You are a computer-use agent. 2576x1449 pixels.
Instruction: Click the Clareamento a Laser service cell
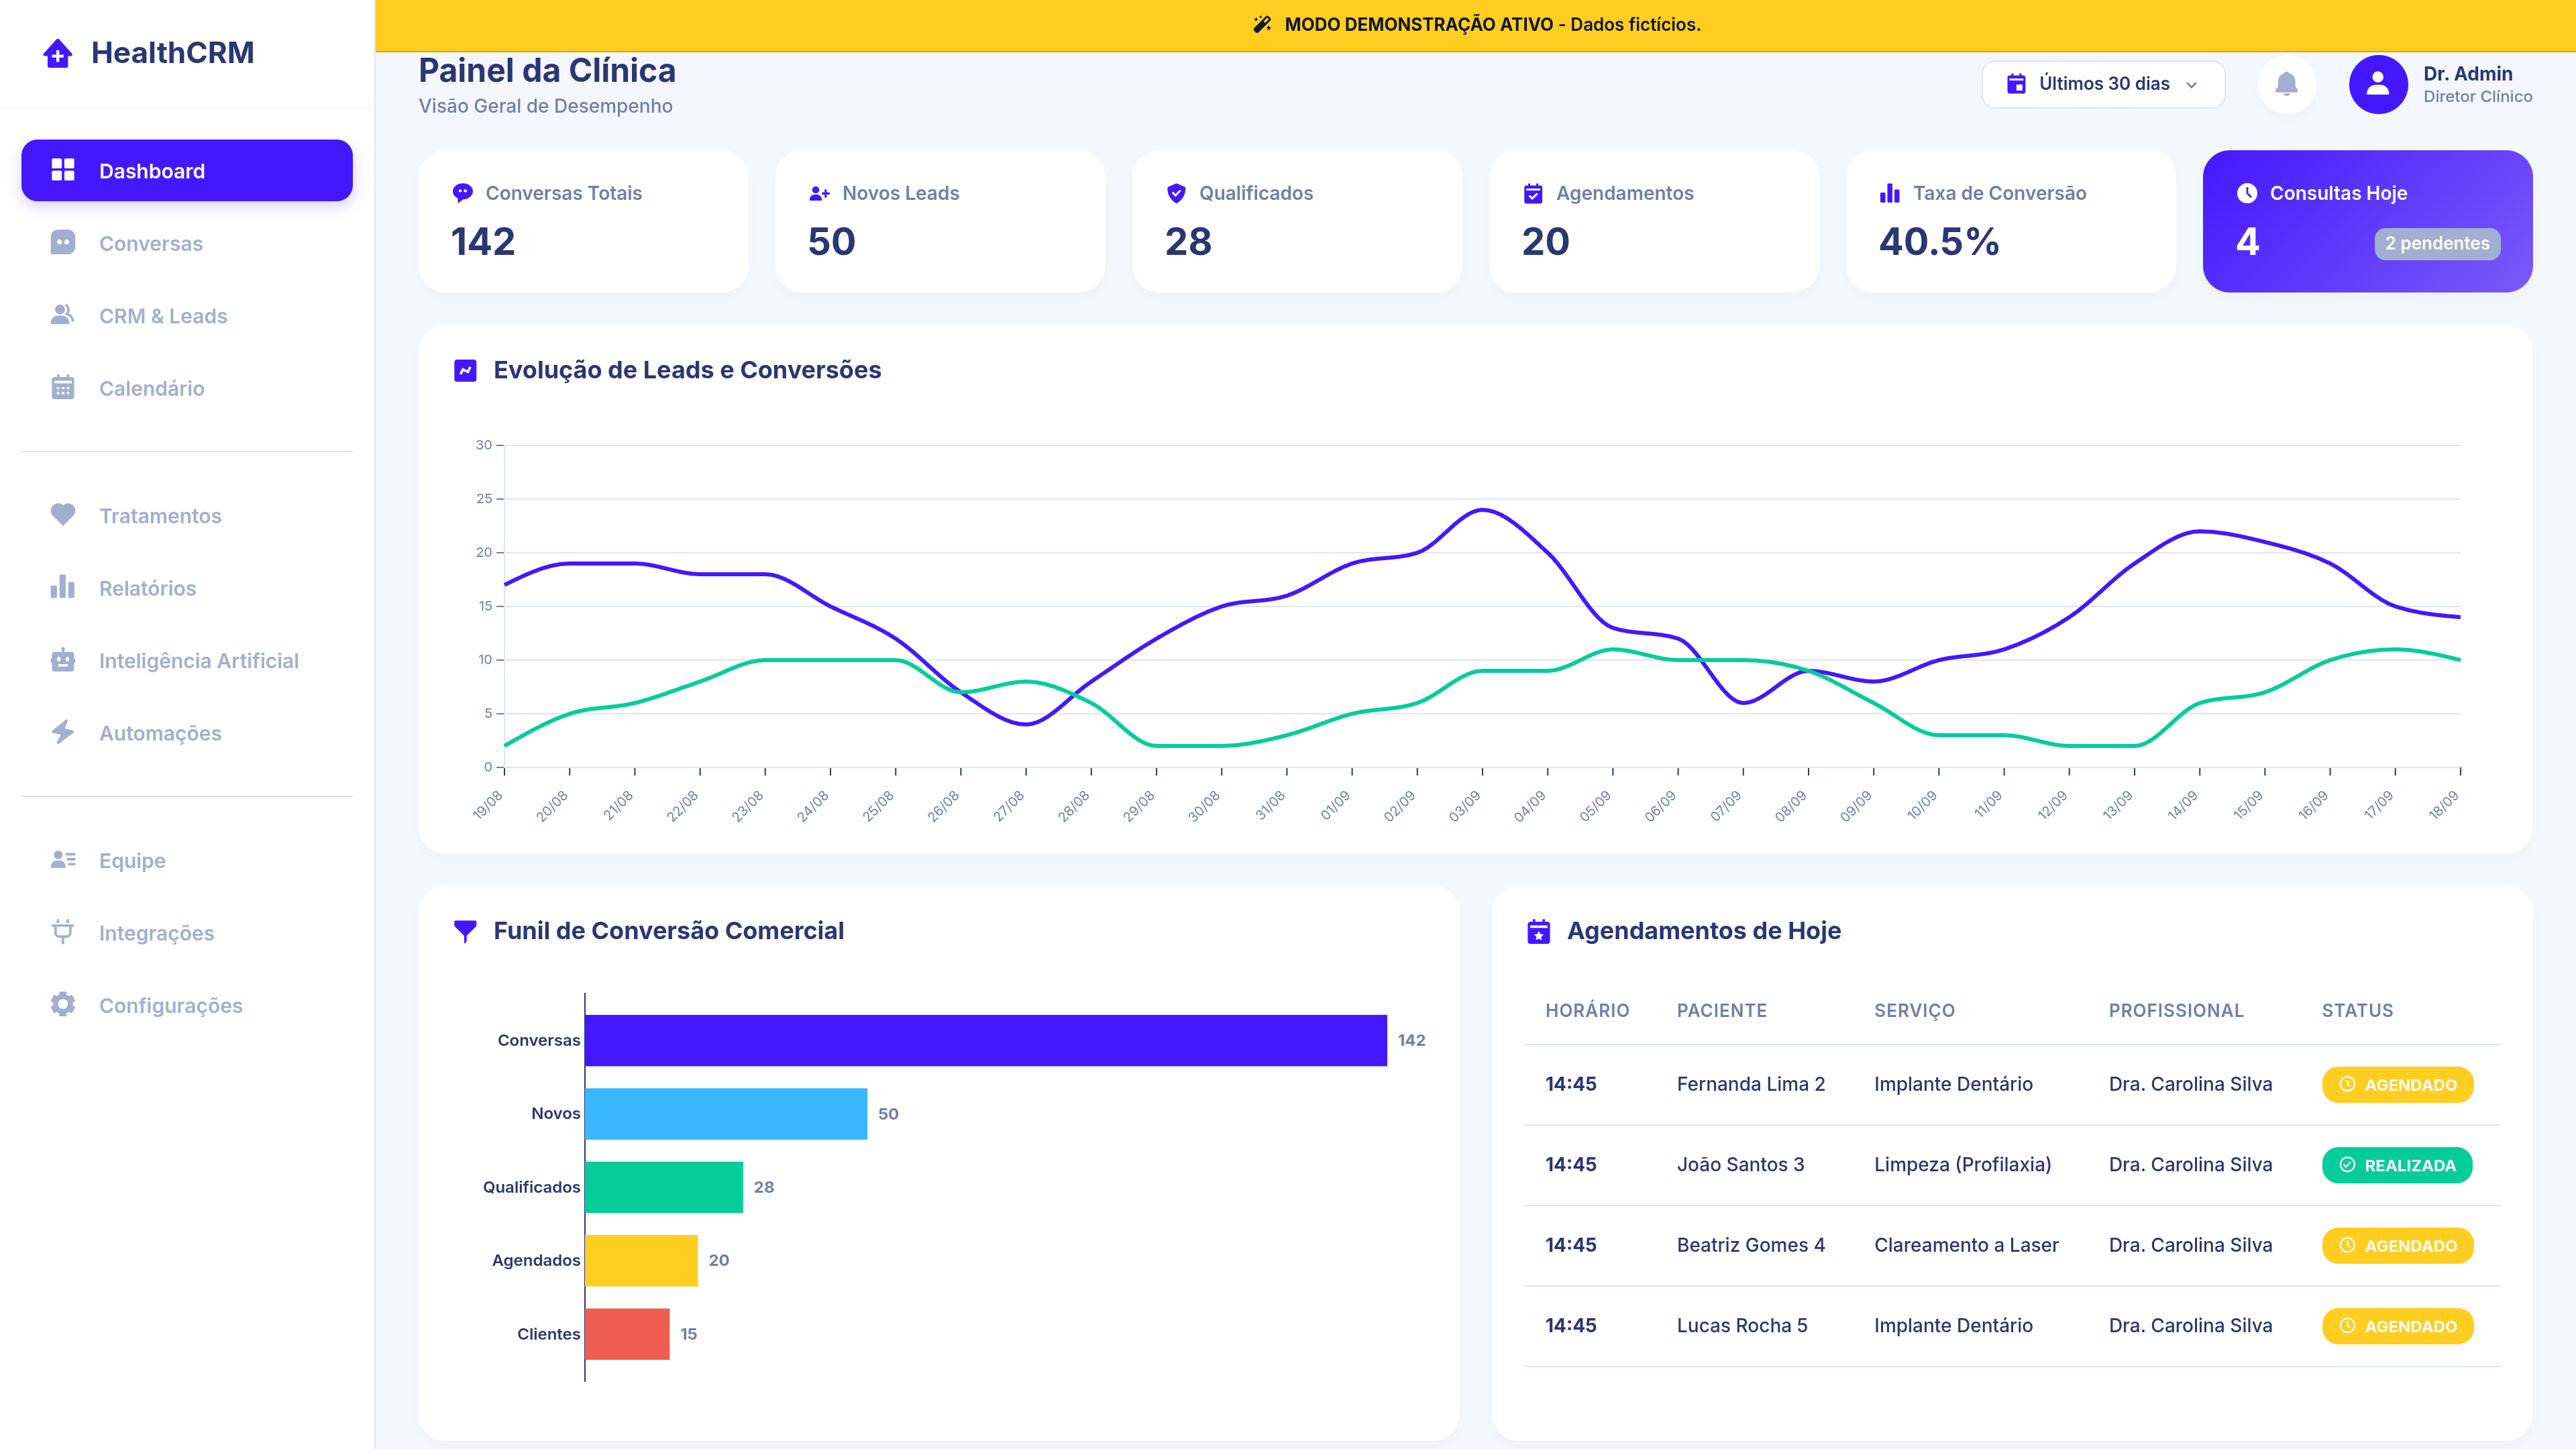[x=1966, y=1245]
